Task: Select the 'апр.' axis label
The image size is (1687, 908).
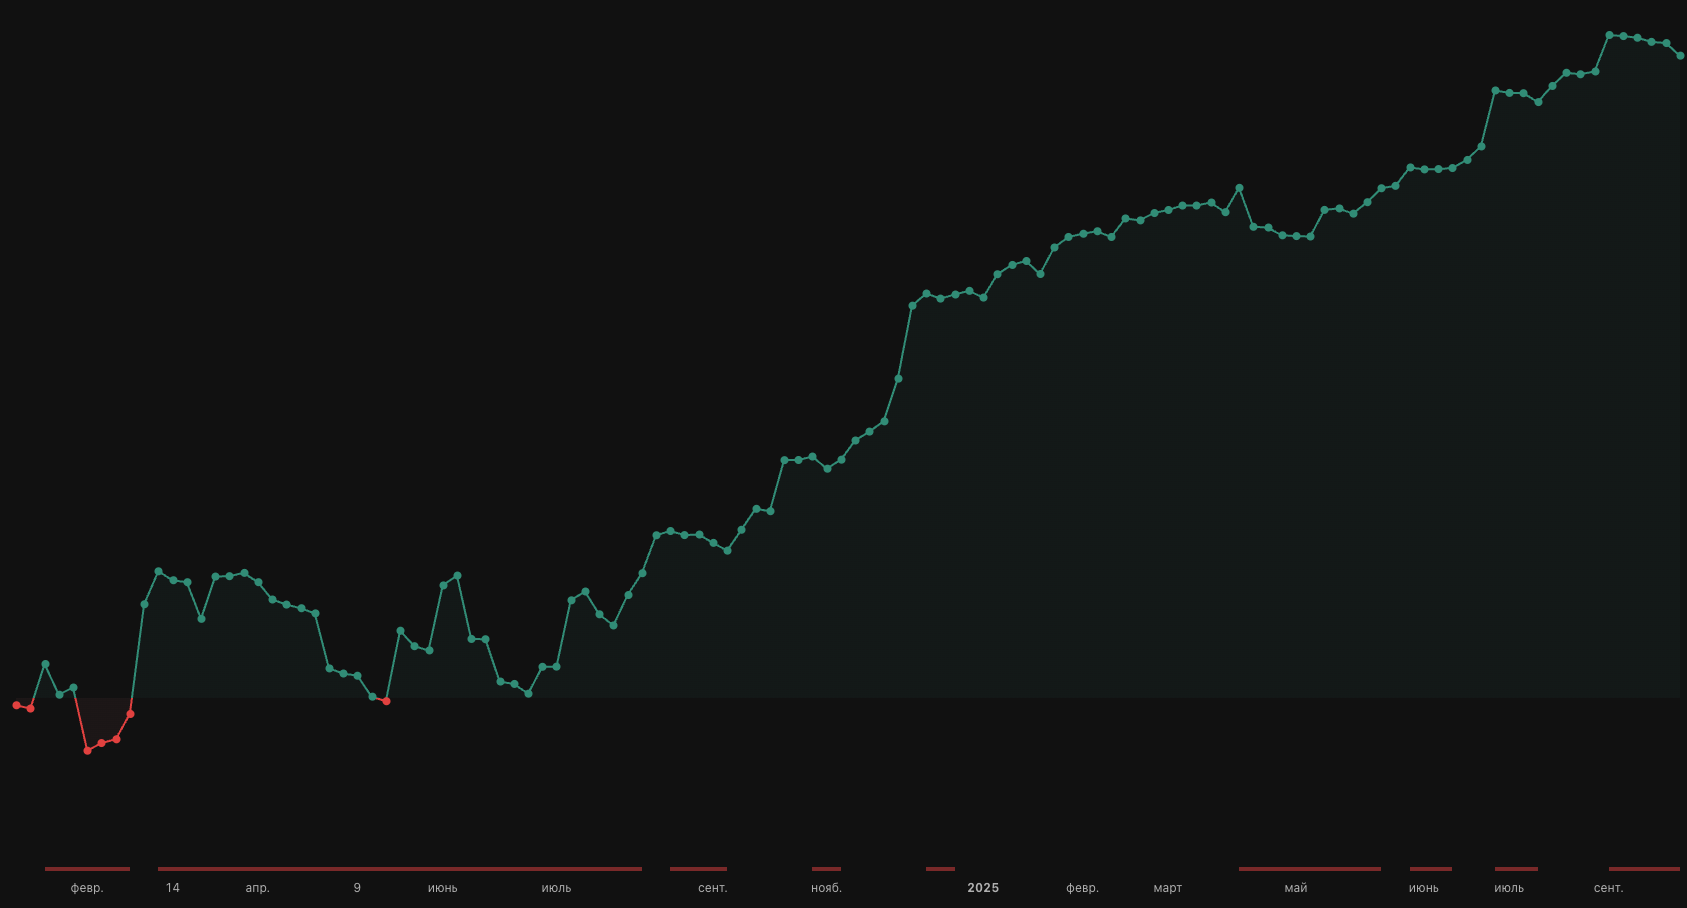Action: 257,888
